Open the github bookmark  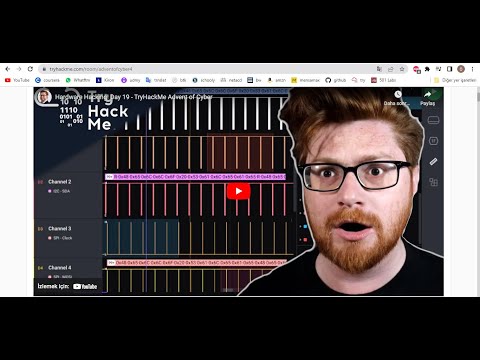[x=336, y=80]
